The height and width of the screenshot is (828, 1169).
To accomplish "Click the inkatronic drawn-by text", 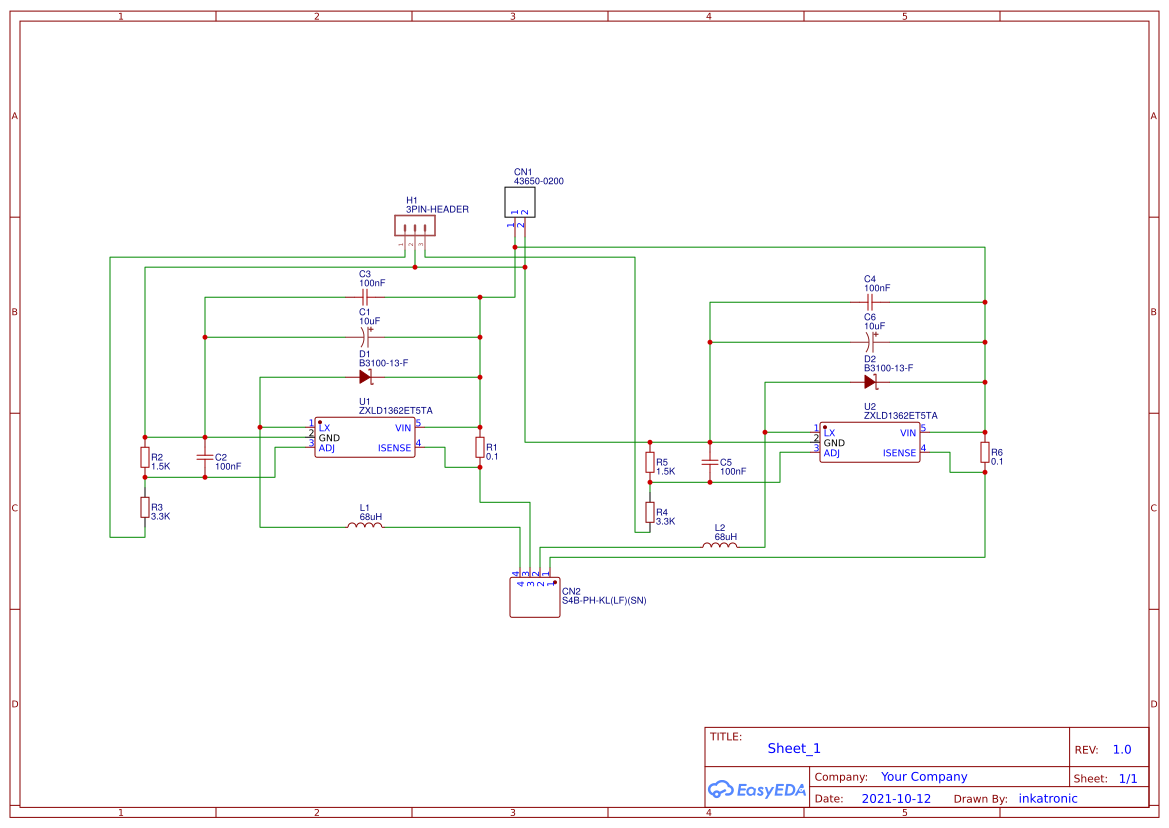I will [1047, 798].
